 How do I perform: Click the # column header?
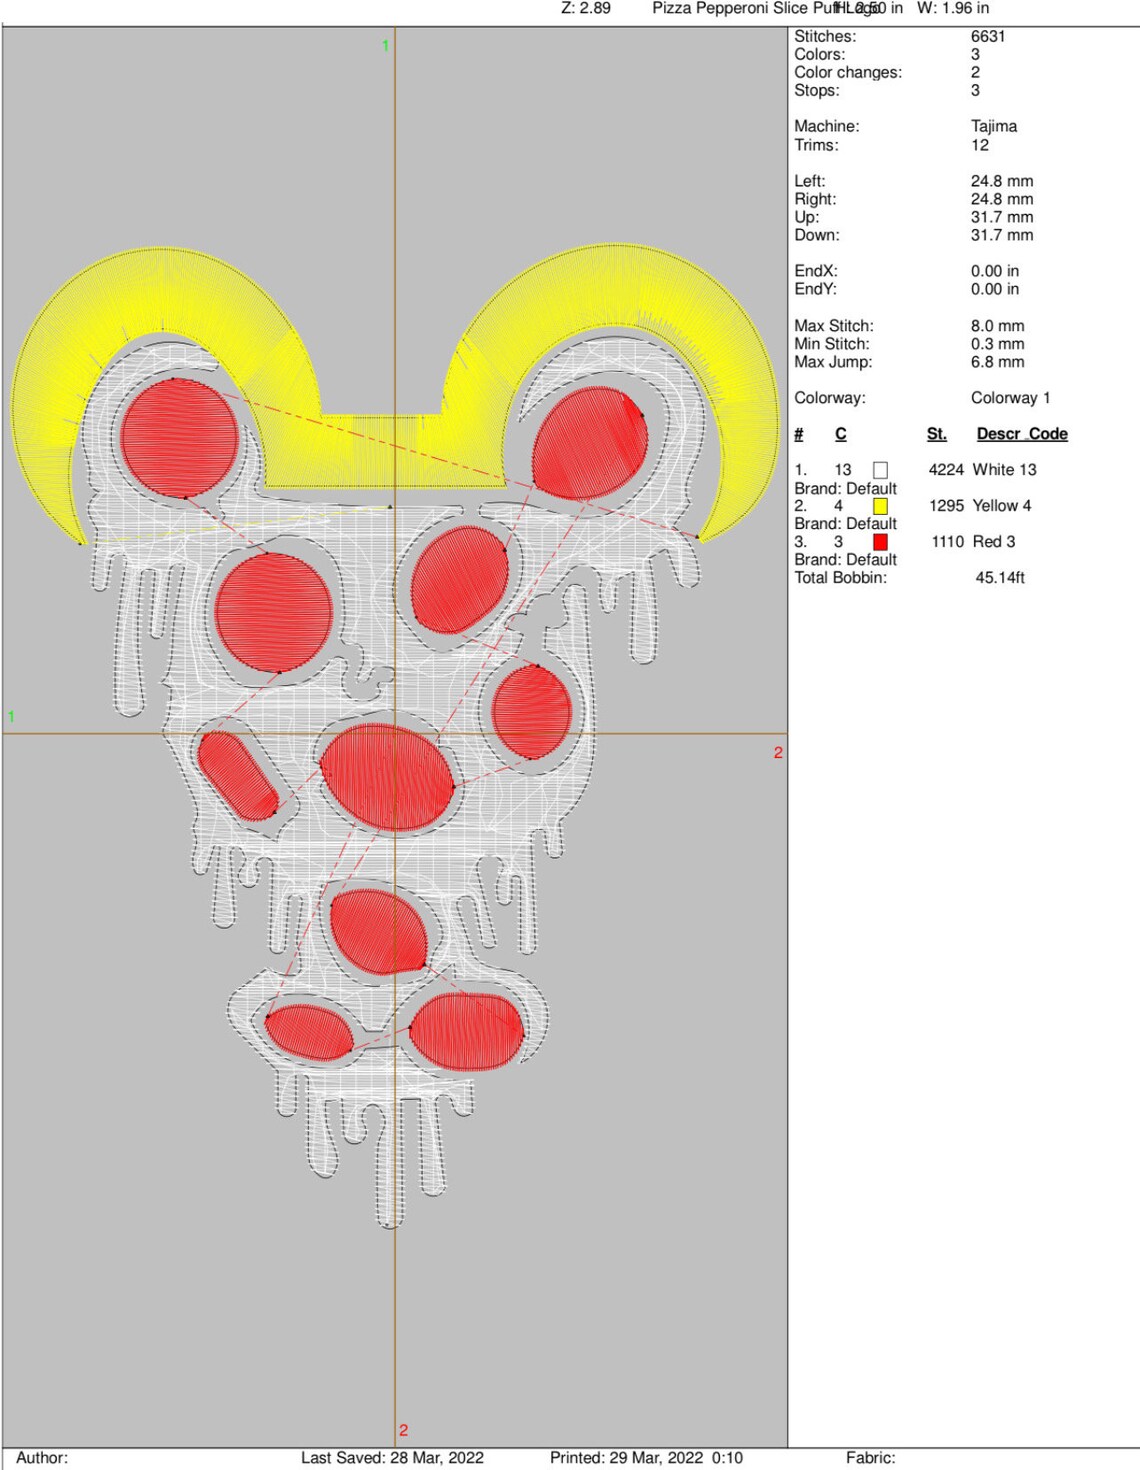click(798, 434)
